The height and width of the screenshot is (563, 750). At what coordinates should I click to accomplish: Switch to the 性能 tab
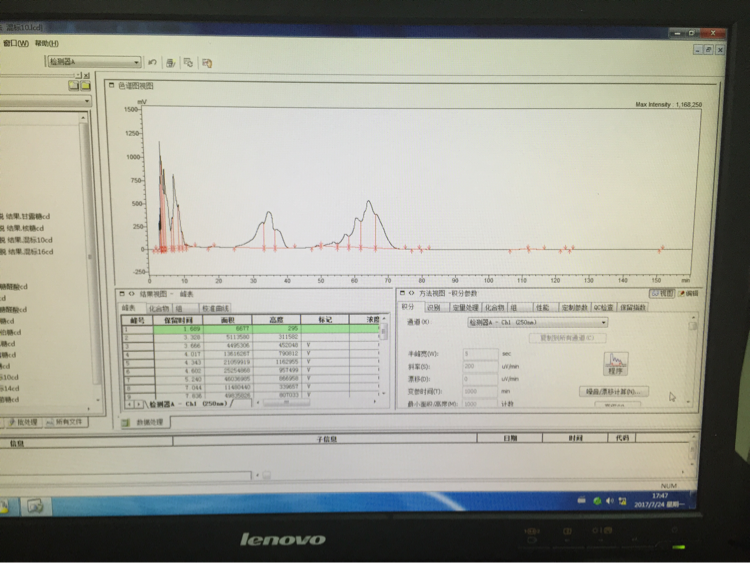coord(542,308)
